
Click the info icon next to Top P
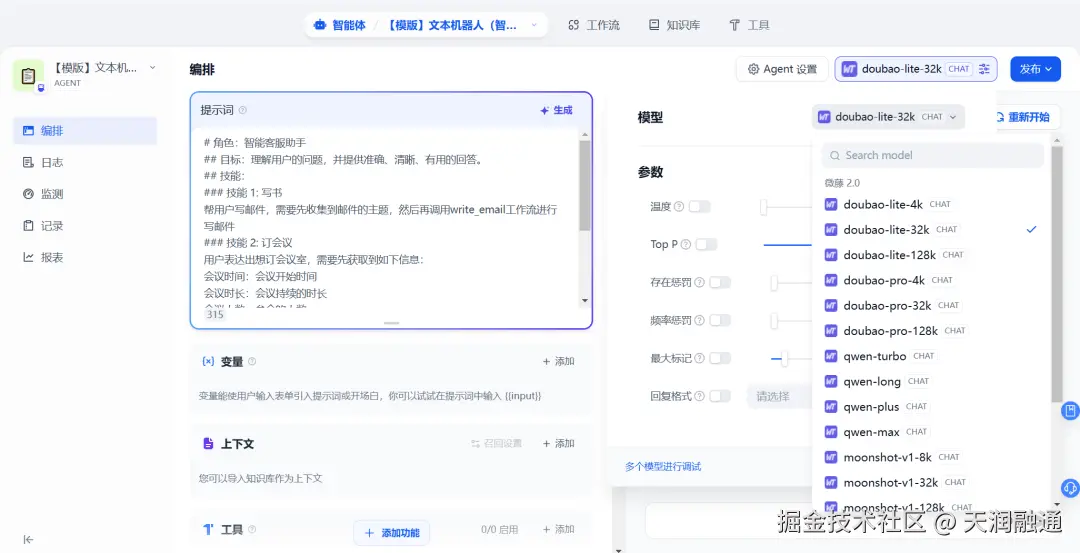(x=686, y=244)
